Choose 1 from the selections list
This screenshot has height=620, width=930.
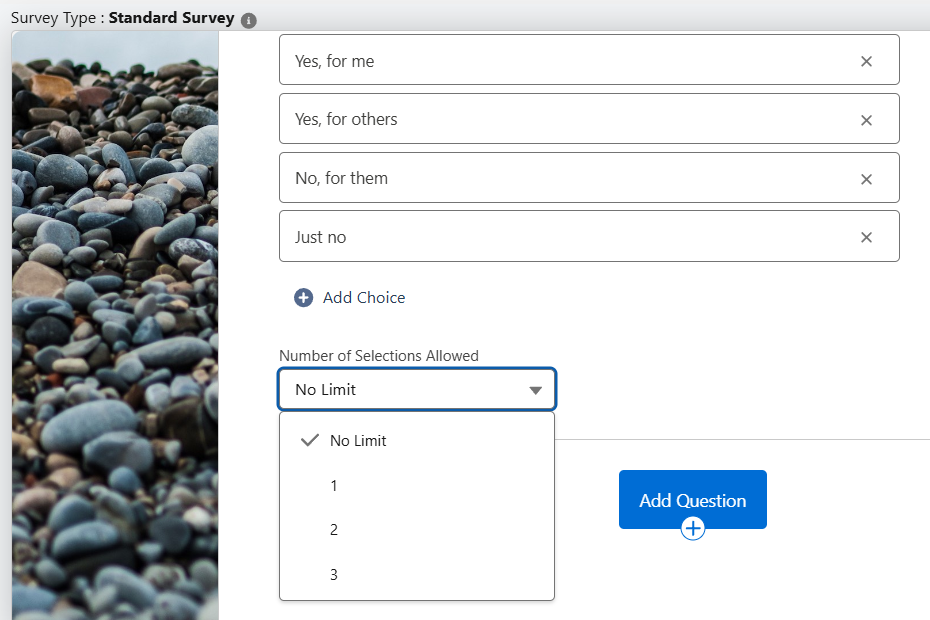(334, 486)
